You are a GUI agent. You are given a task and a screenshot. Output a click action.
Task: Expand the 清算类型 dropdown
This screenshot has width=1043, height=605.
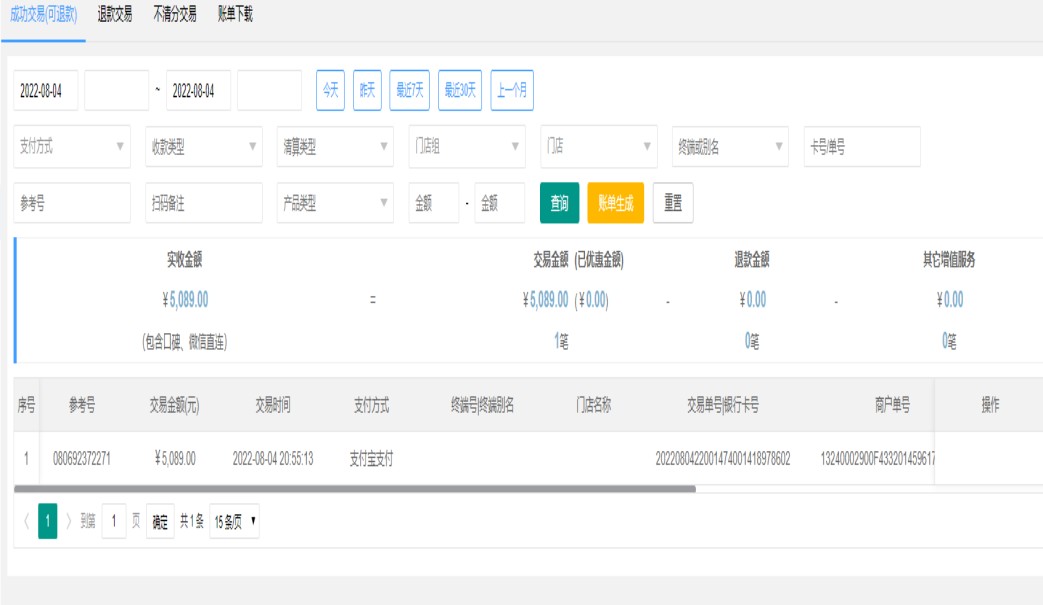coord(335,146)
